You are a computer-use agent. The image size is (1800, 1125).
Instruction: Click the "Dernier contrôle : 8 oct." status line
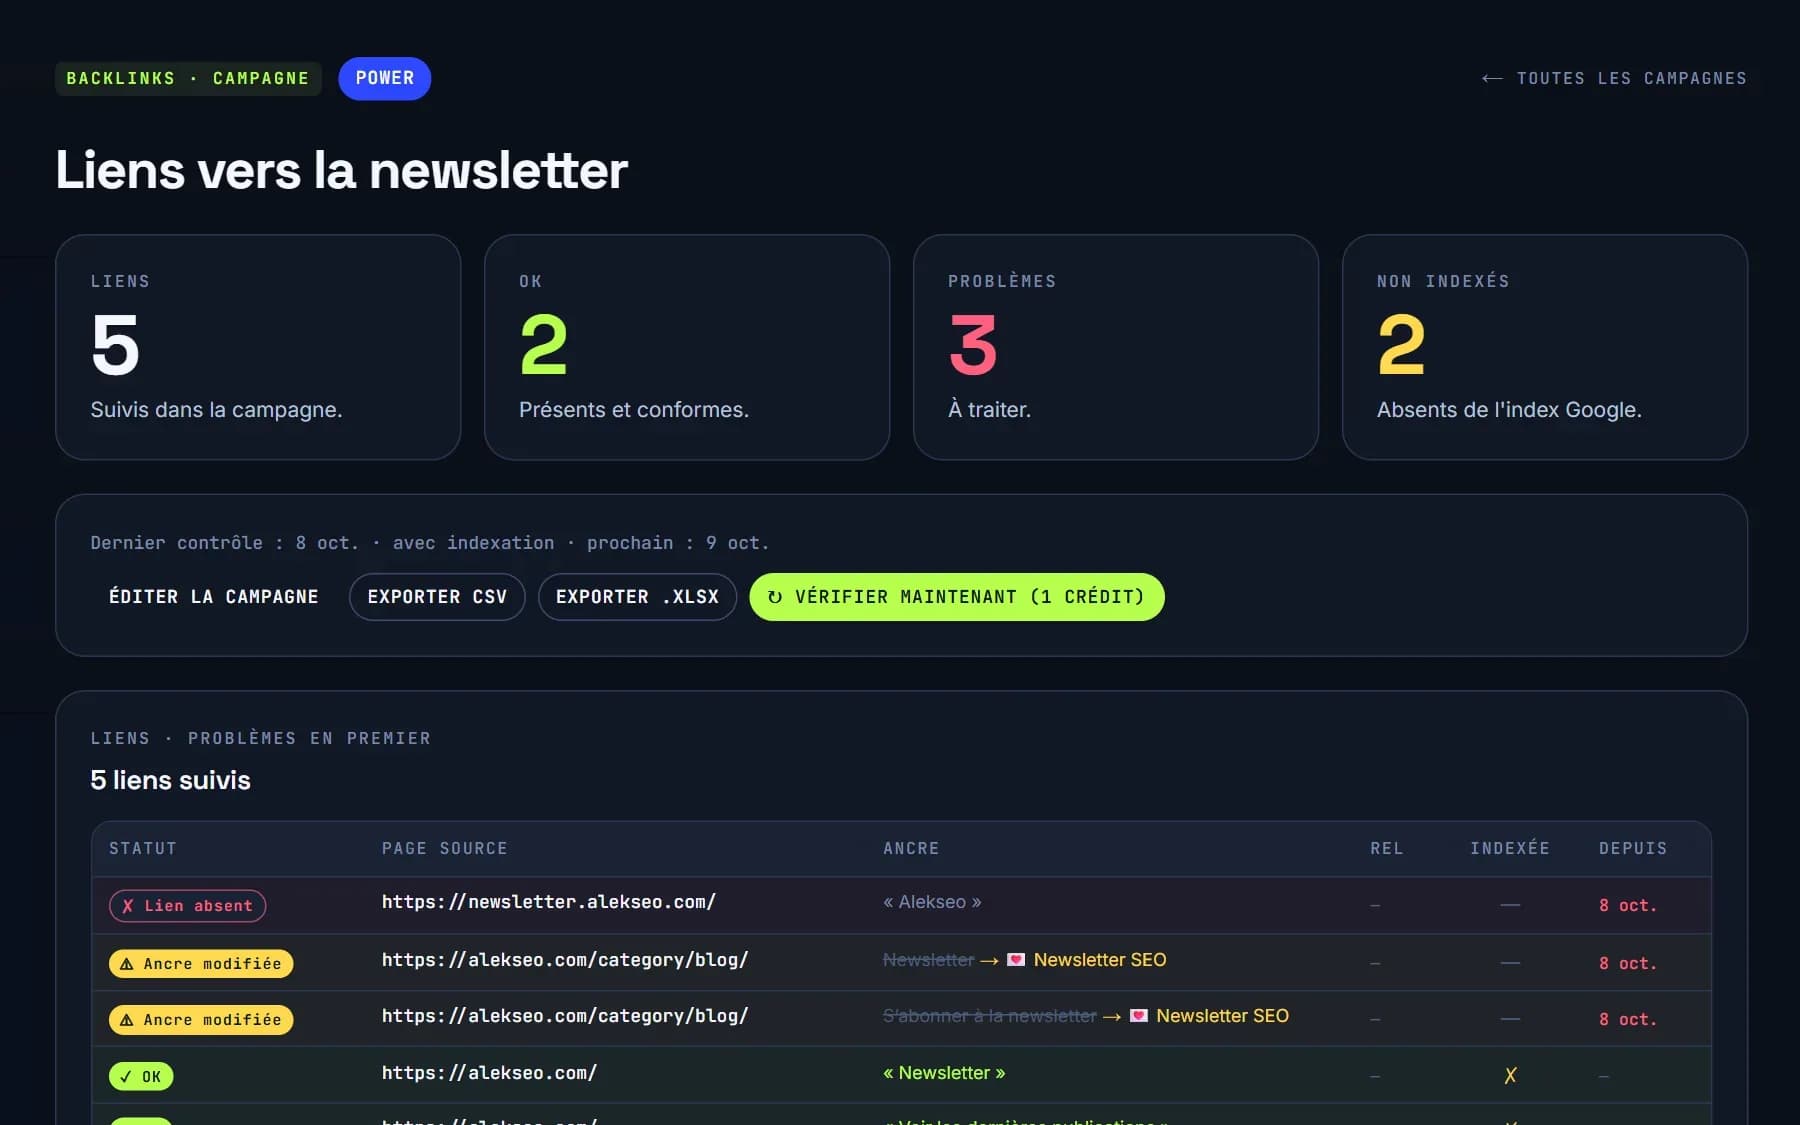click(430, 543)
